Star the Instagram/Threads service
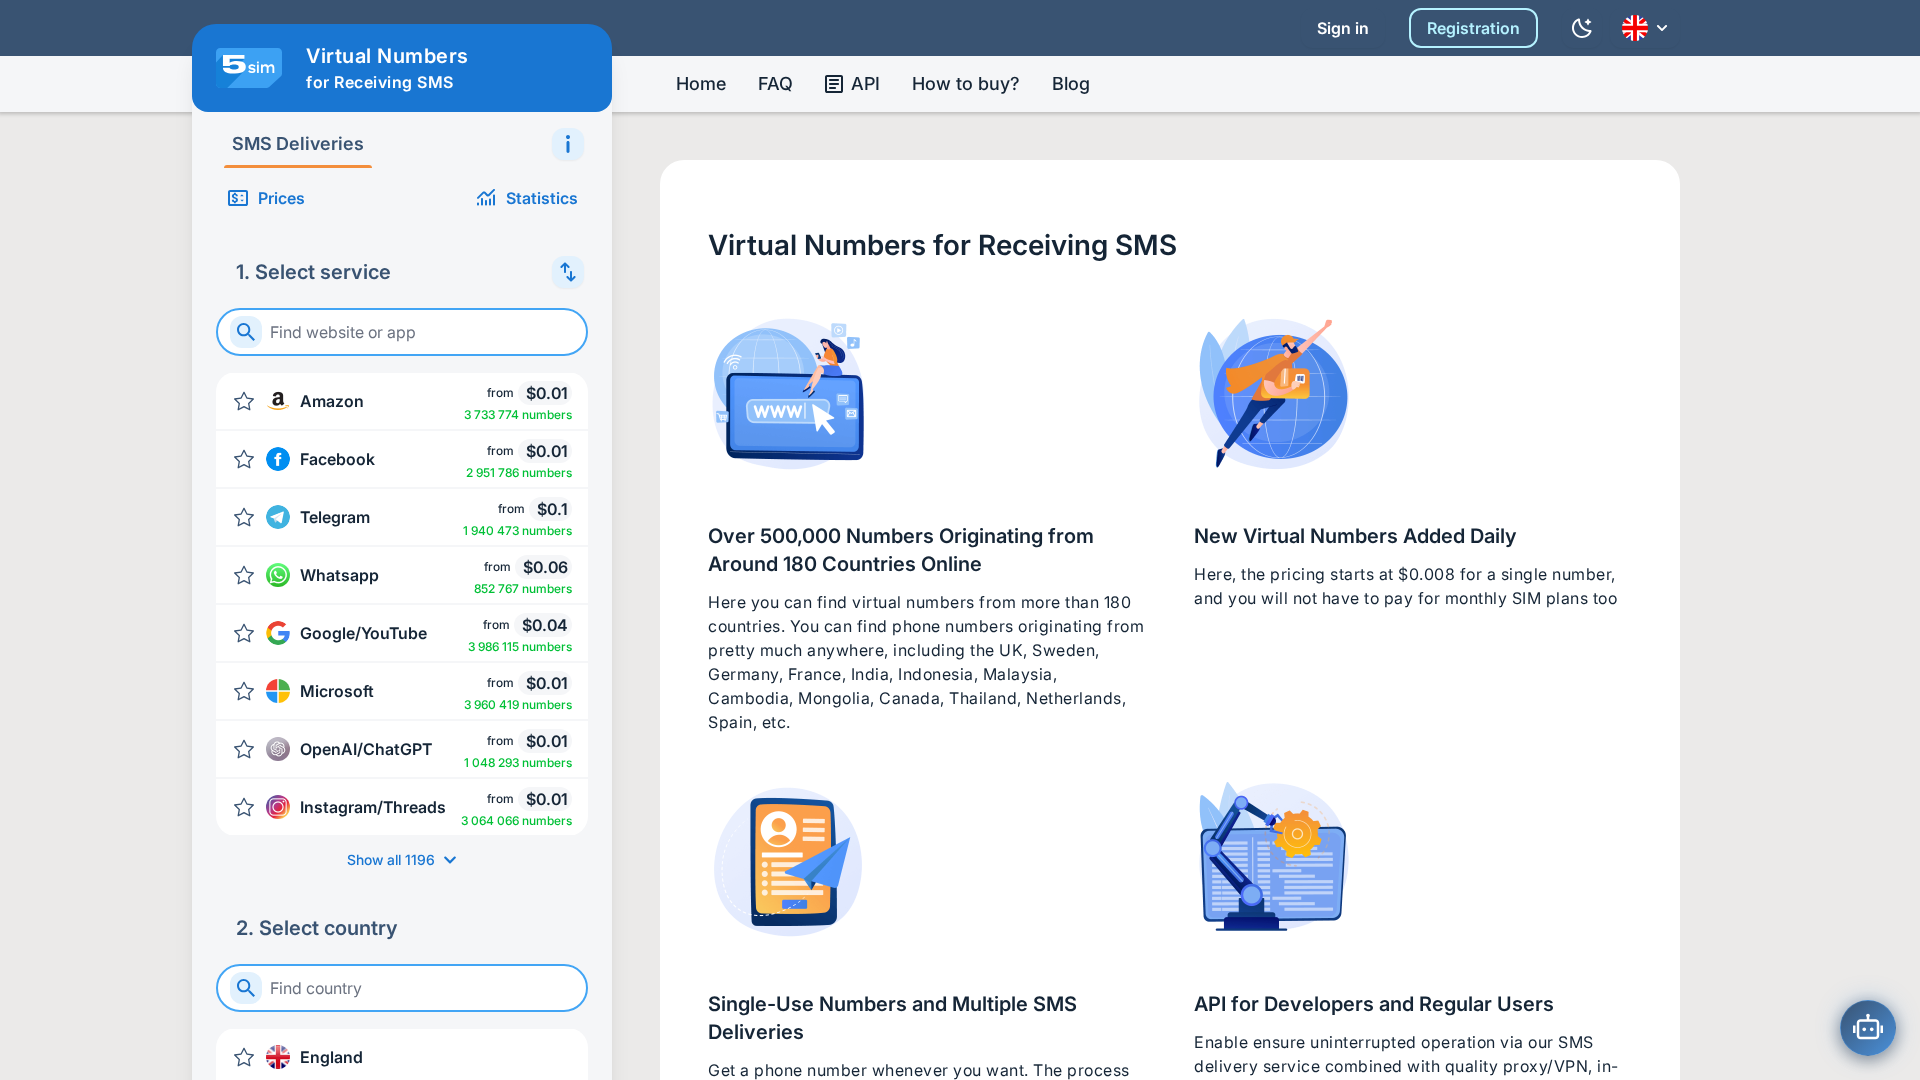Image resolution: width=1920 pixels, height=1080 pixels. click(244, 807)
